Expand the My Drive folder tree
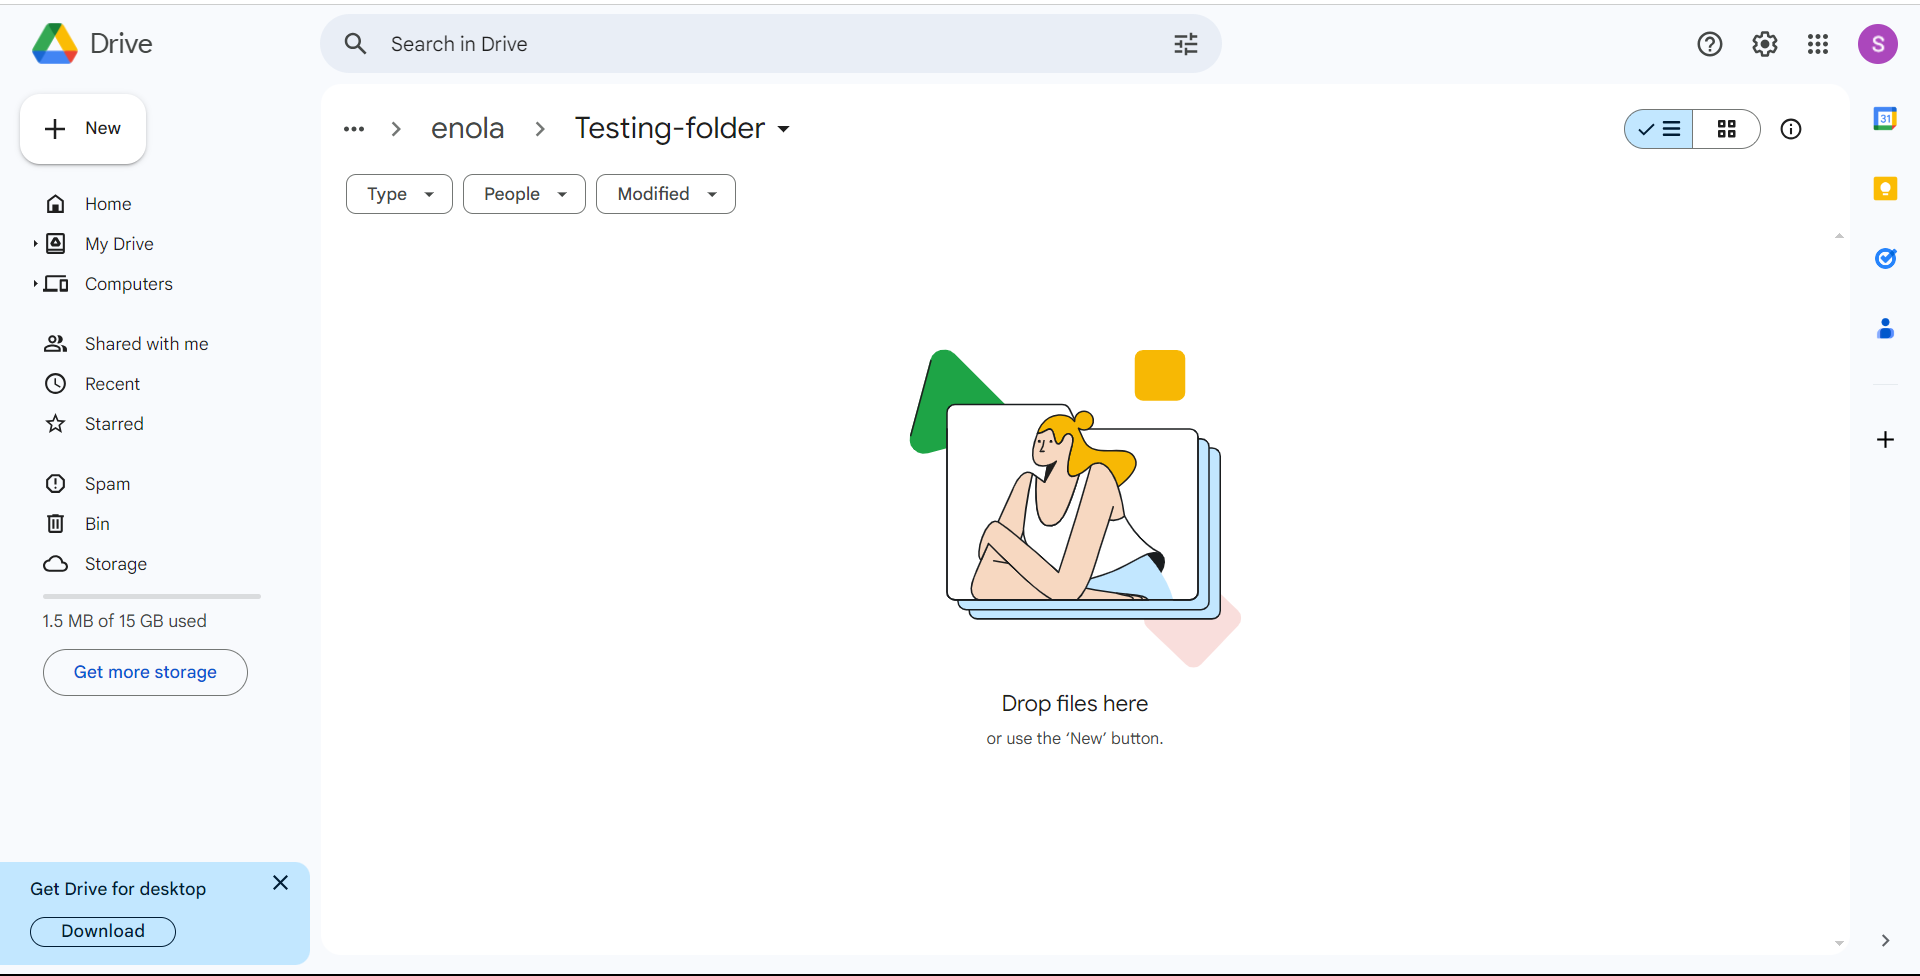The image size is (1920, 976). [x=35, y=244]
